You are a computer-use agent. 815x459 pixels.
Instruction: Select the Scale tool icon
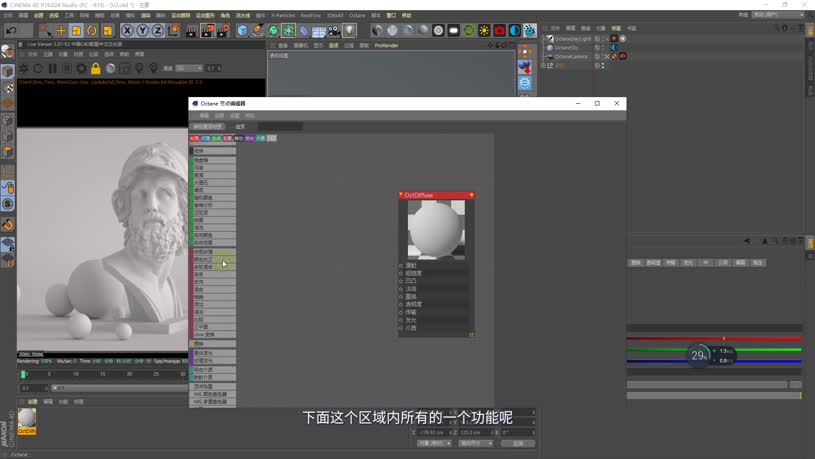[x=76, y=31]
